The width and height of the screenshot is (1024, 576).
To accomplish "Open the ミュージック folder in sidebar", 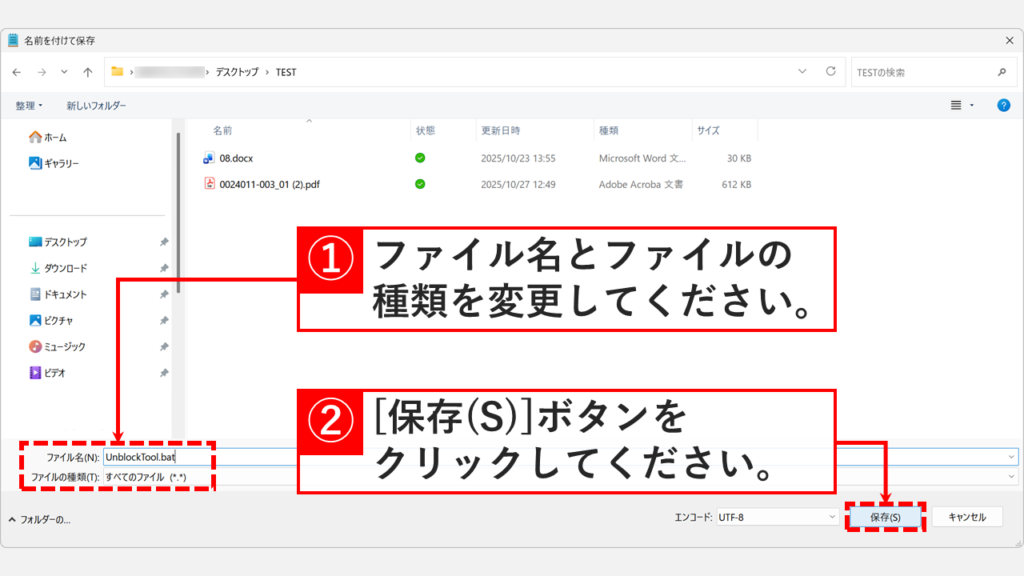I will (x=64, y=346).
